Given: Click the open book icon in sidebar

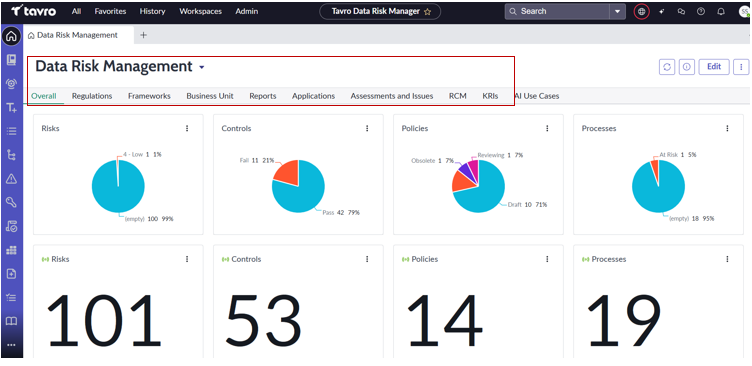Looking at the screenshot, I should coord(12,321).
